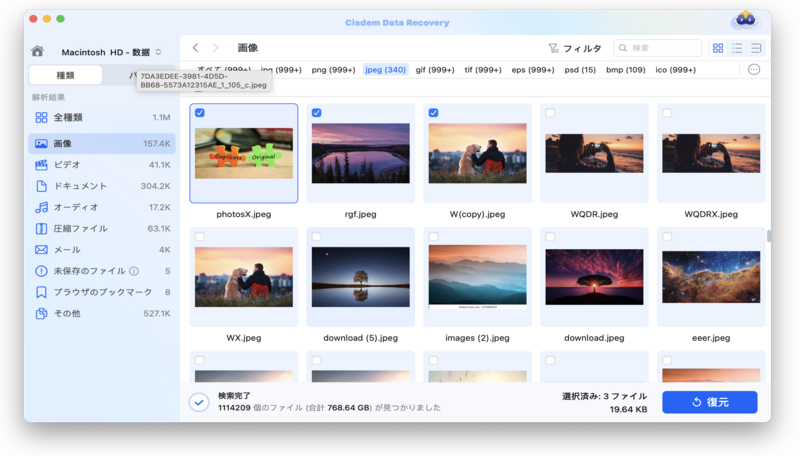
Task: Switch to list view layout
Action: [x=737, y=48]
